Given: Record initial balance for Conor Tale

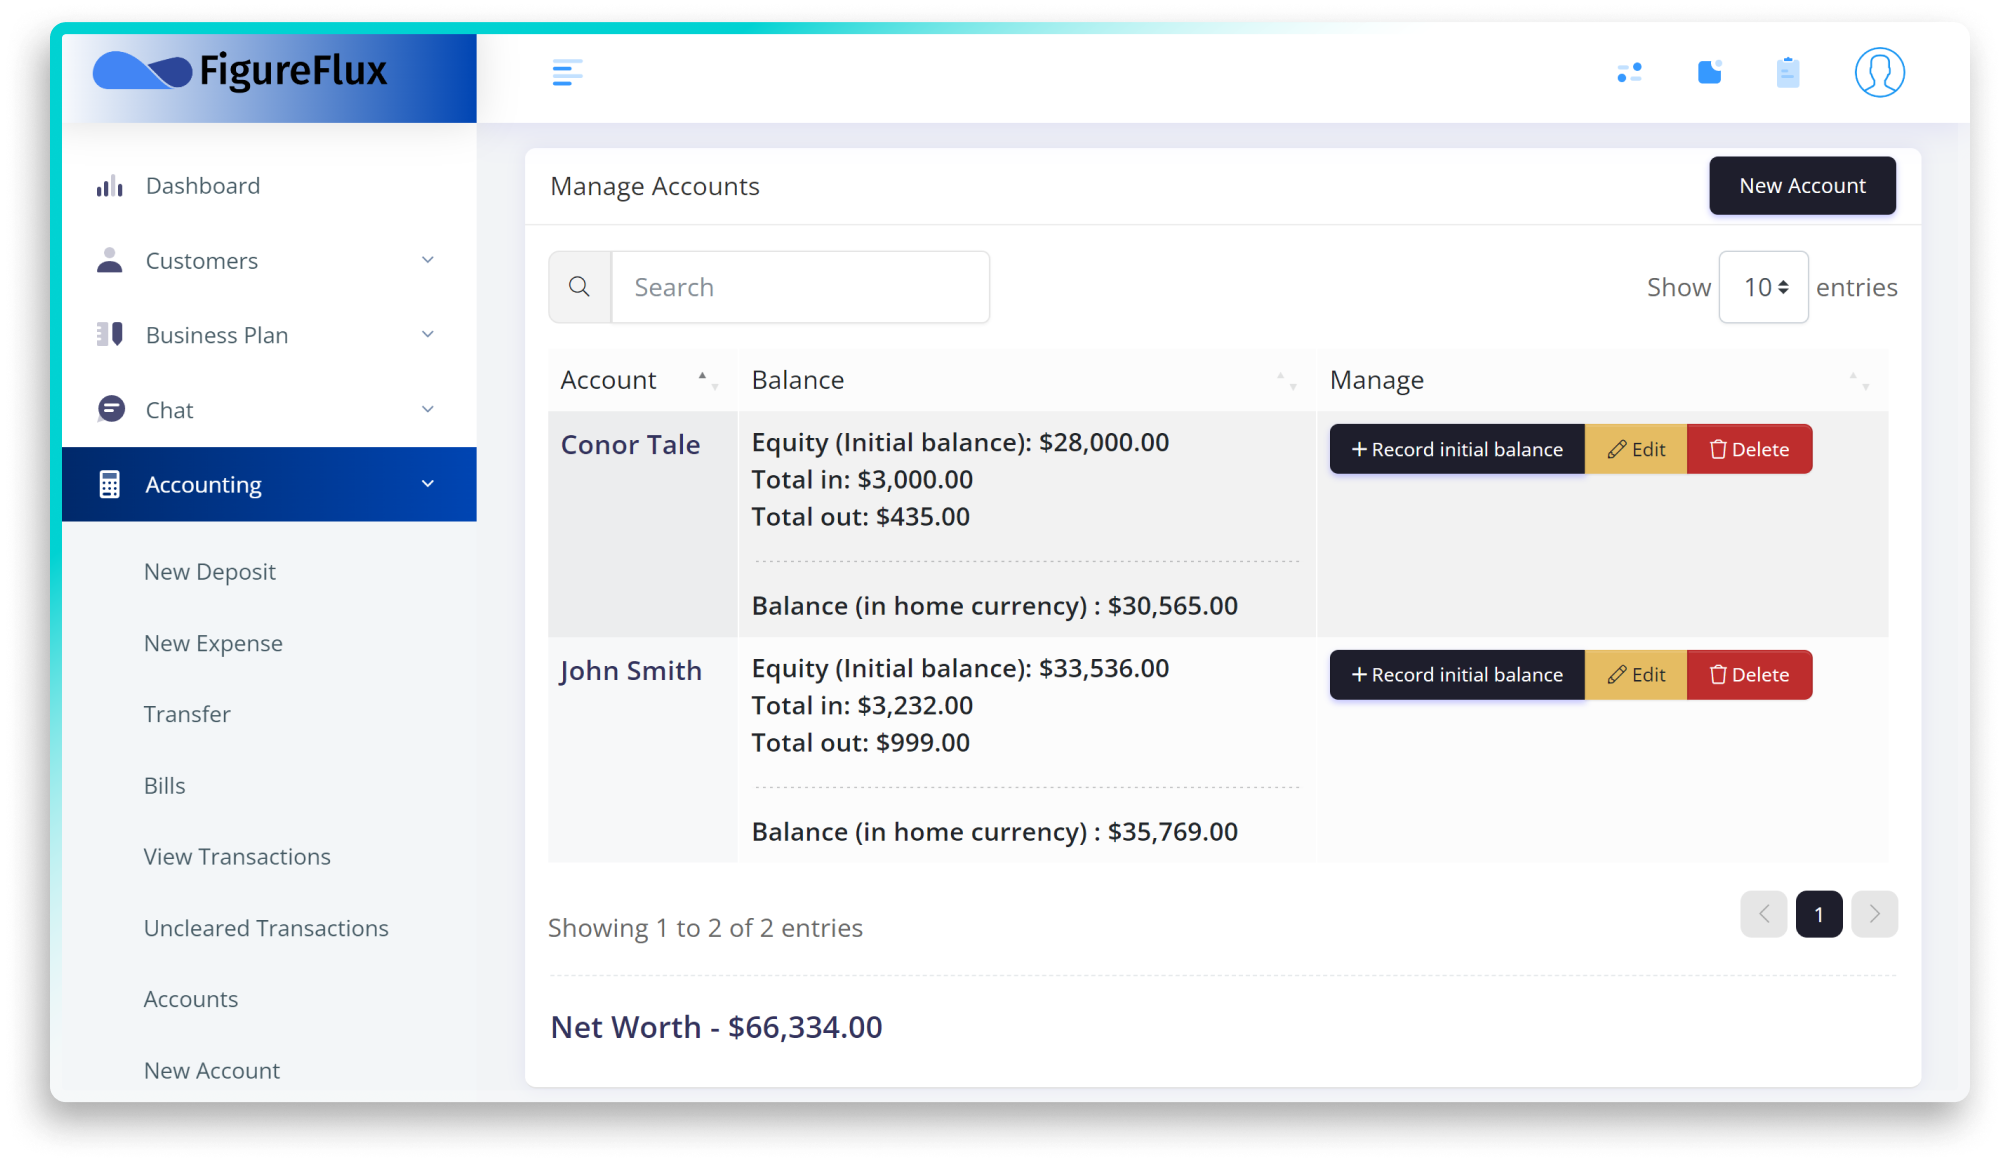Looking at the screenshot, I should pyautogui.click(x=1456, y=449).
